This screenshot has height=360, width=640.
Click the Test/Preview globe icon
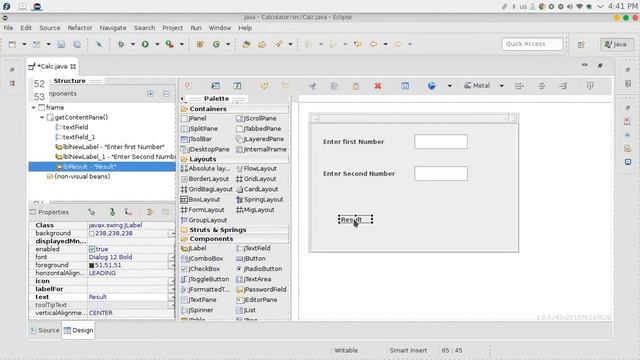[431, 86]
